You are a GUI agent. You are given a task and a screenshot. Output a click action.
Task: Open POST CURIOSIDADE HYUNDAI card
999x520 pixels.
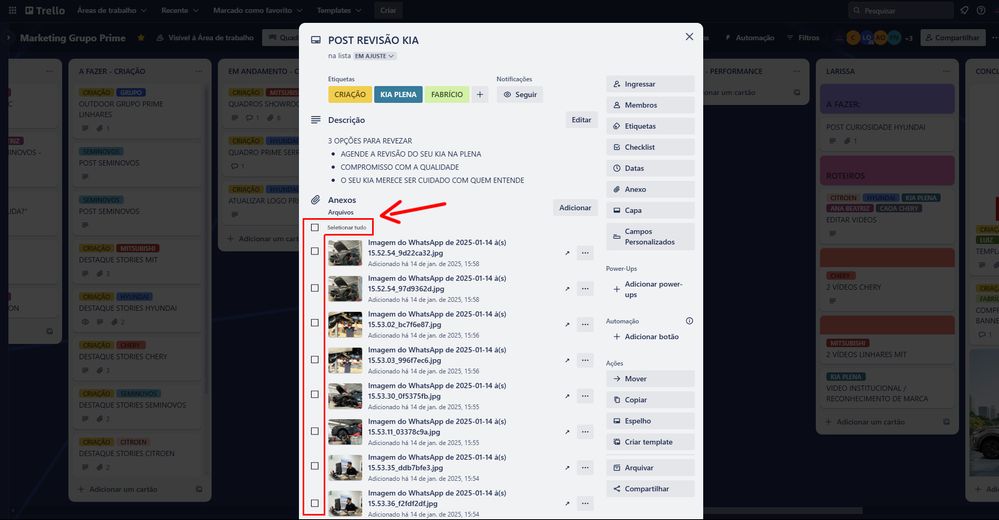(887, 134)
